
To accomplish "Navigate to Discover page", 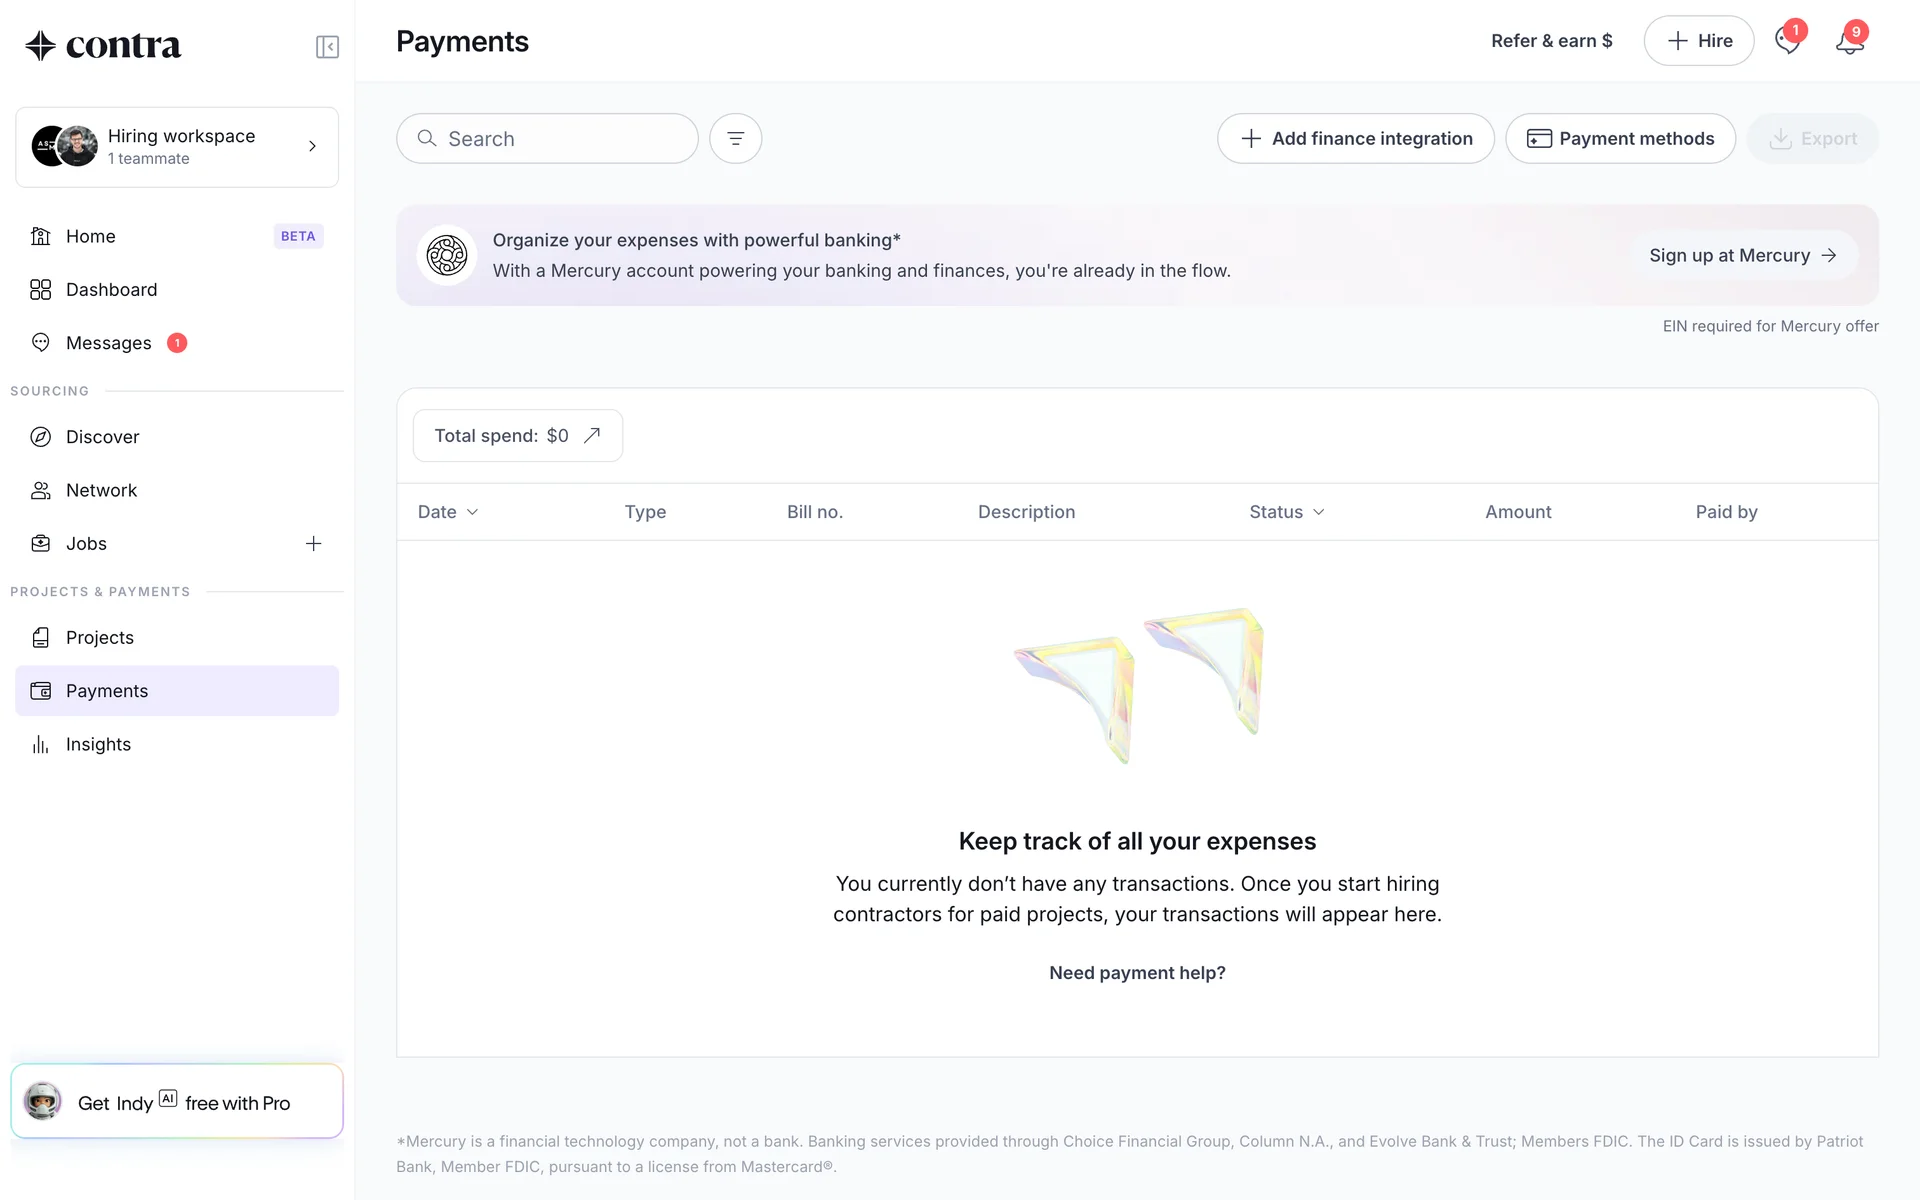I will coord(102,437).
